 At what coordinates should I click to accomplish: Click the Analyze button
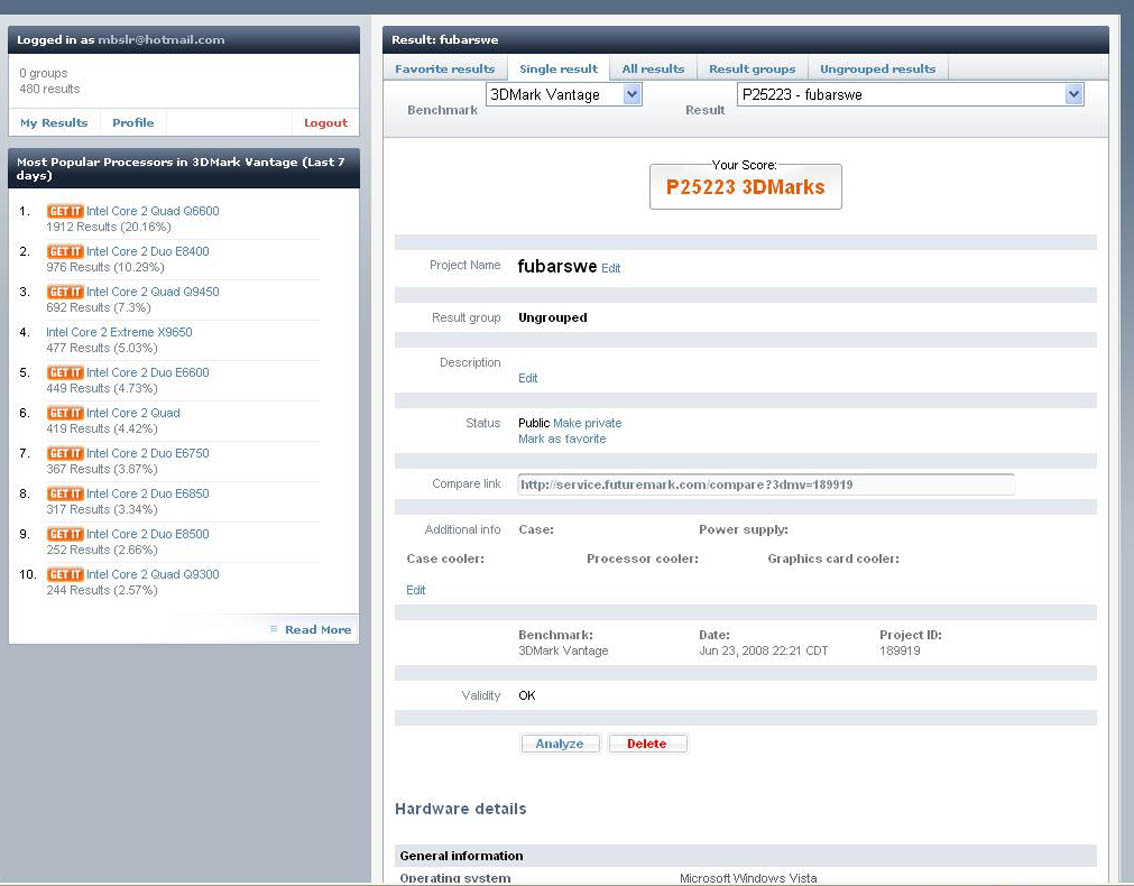(560, 744)
